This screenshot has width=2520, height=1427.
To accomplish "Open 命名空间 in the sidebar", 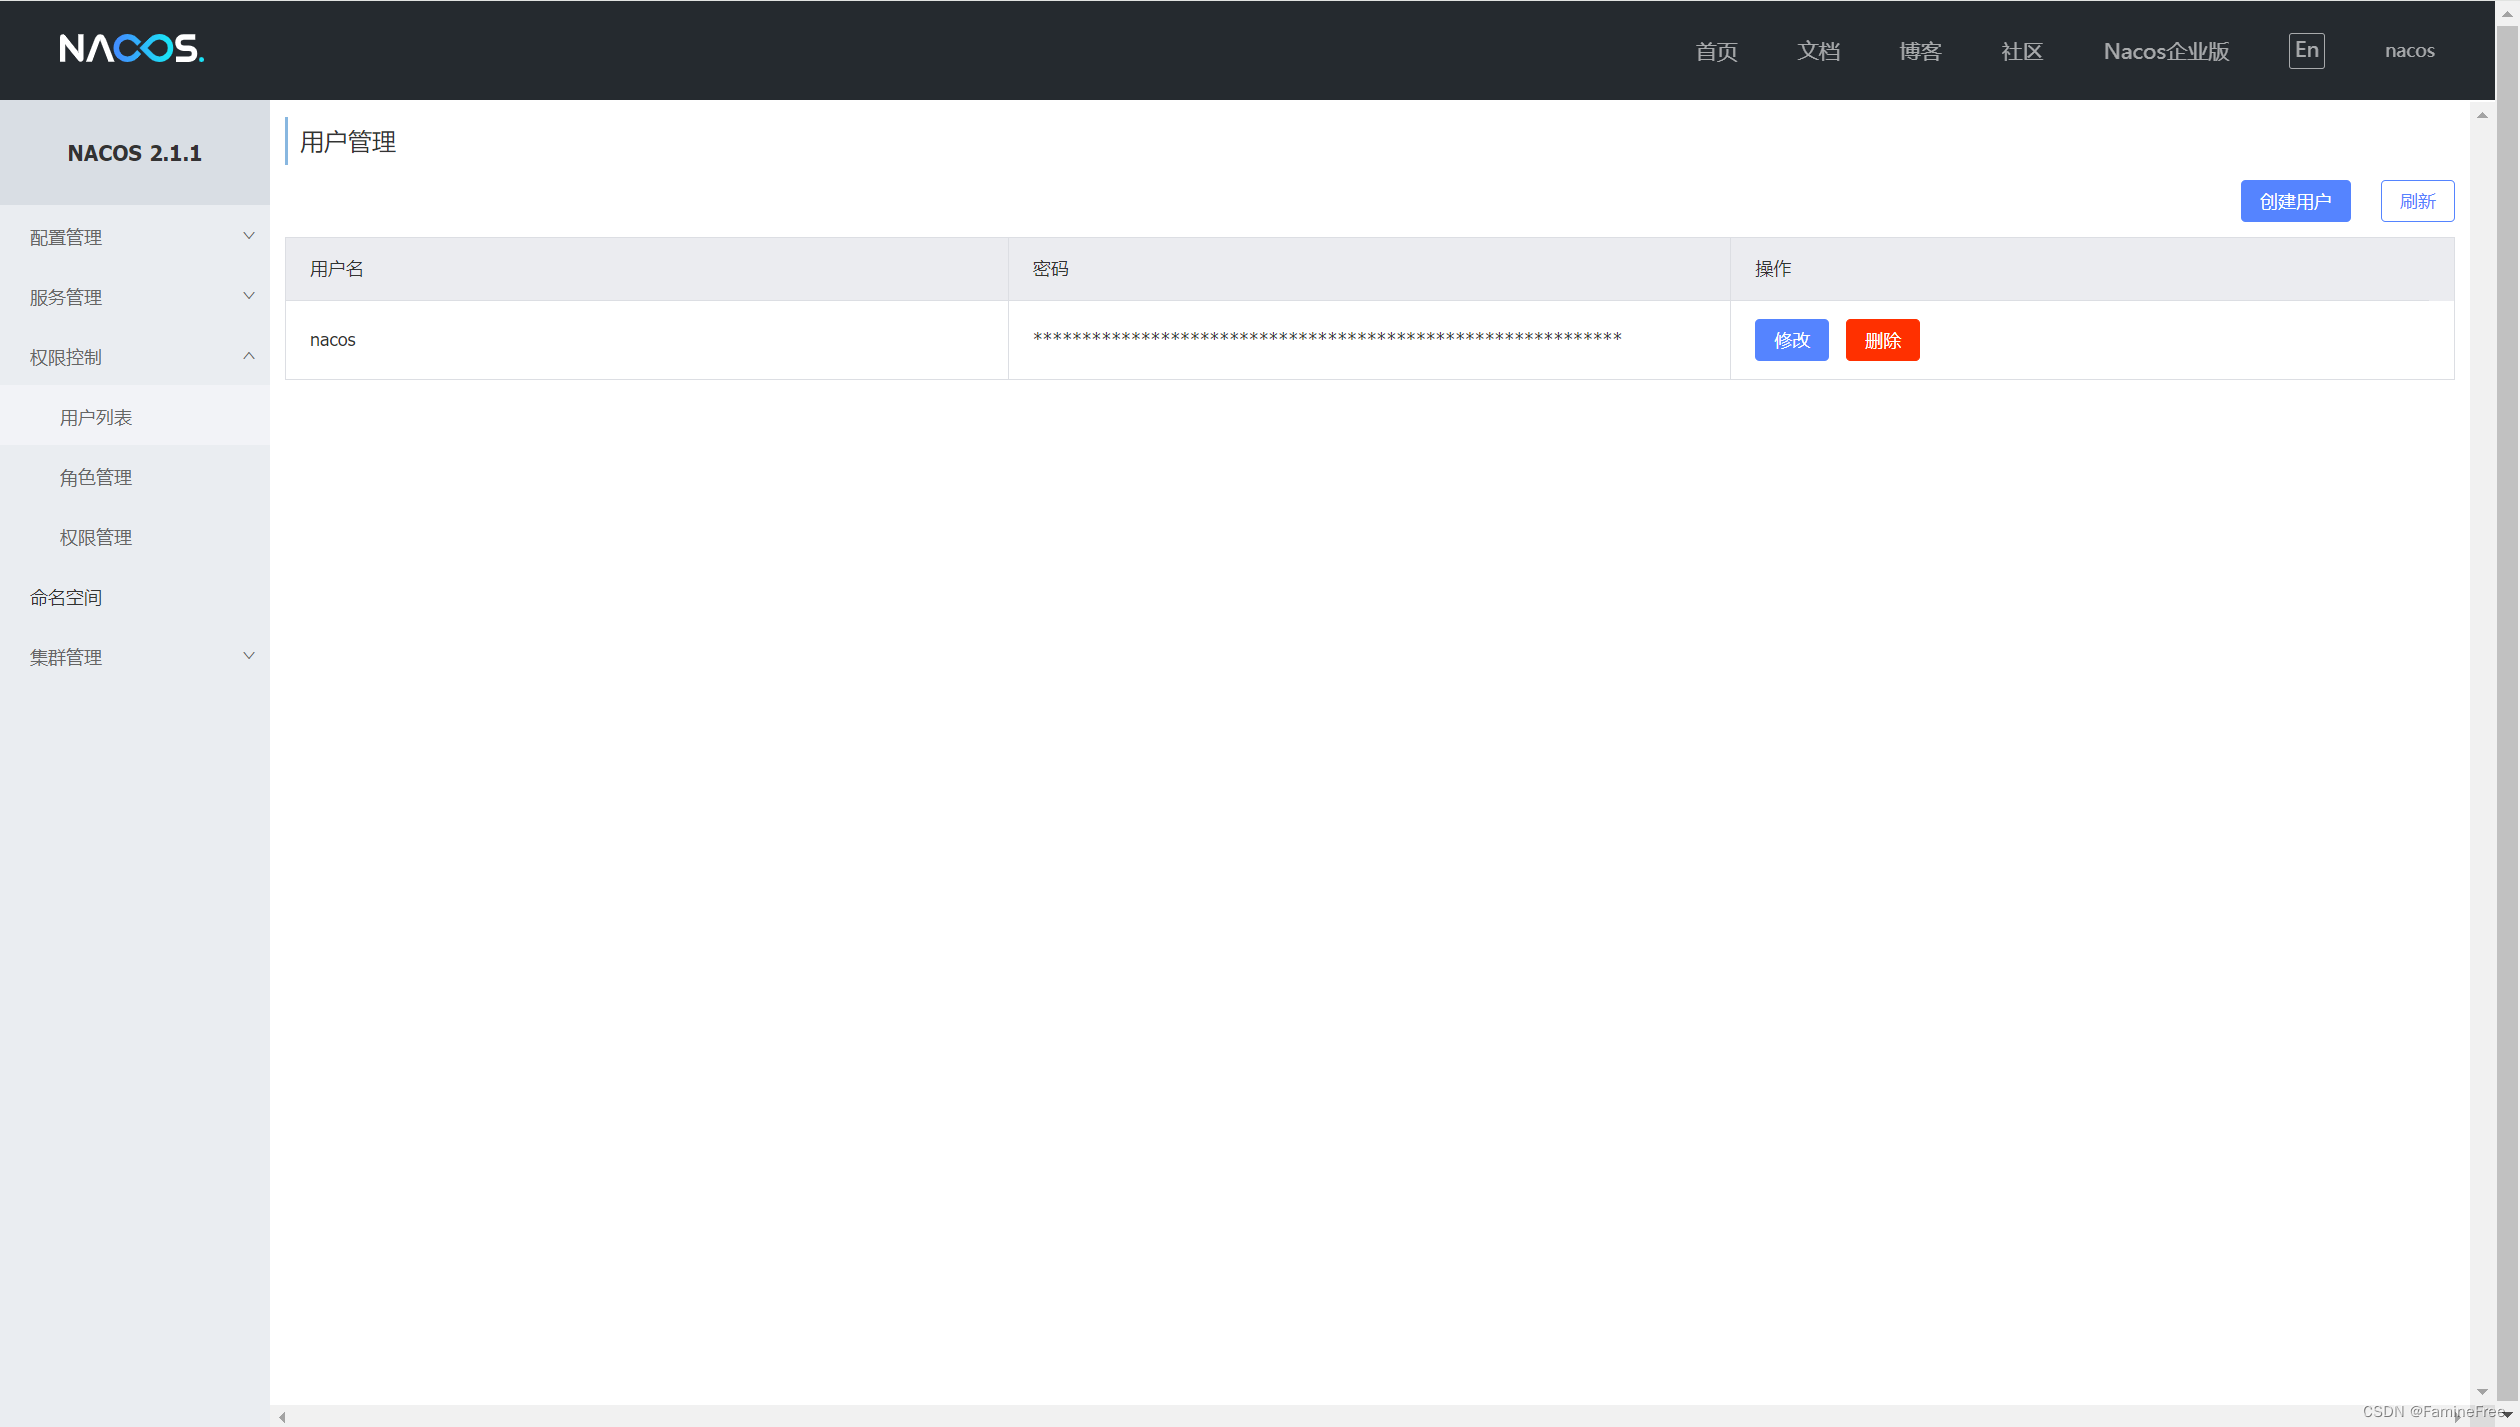I will point(66,598).
